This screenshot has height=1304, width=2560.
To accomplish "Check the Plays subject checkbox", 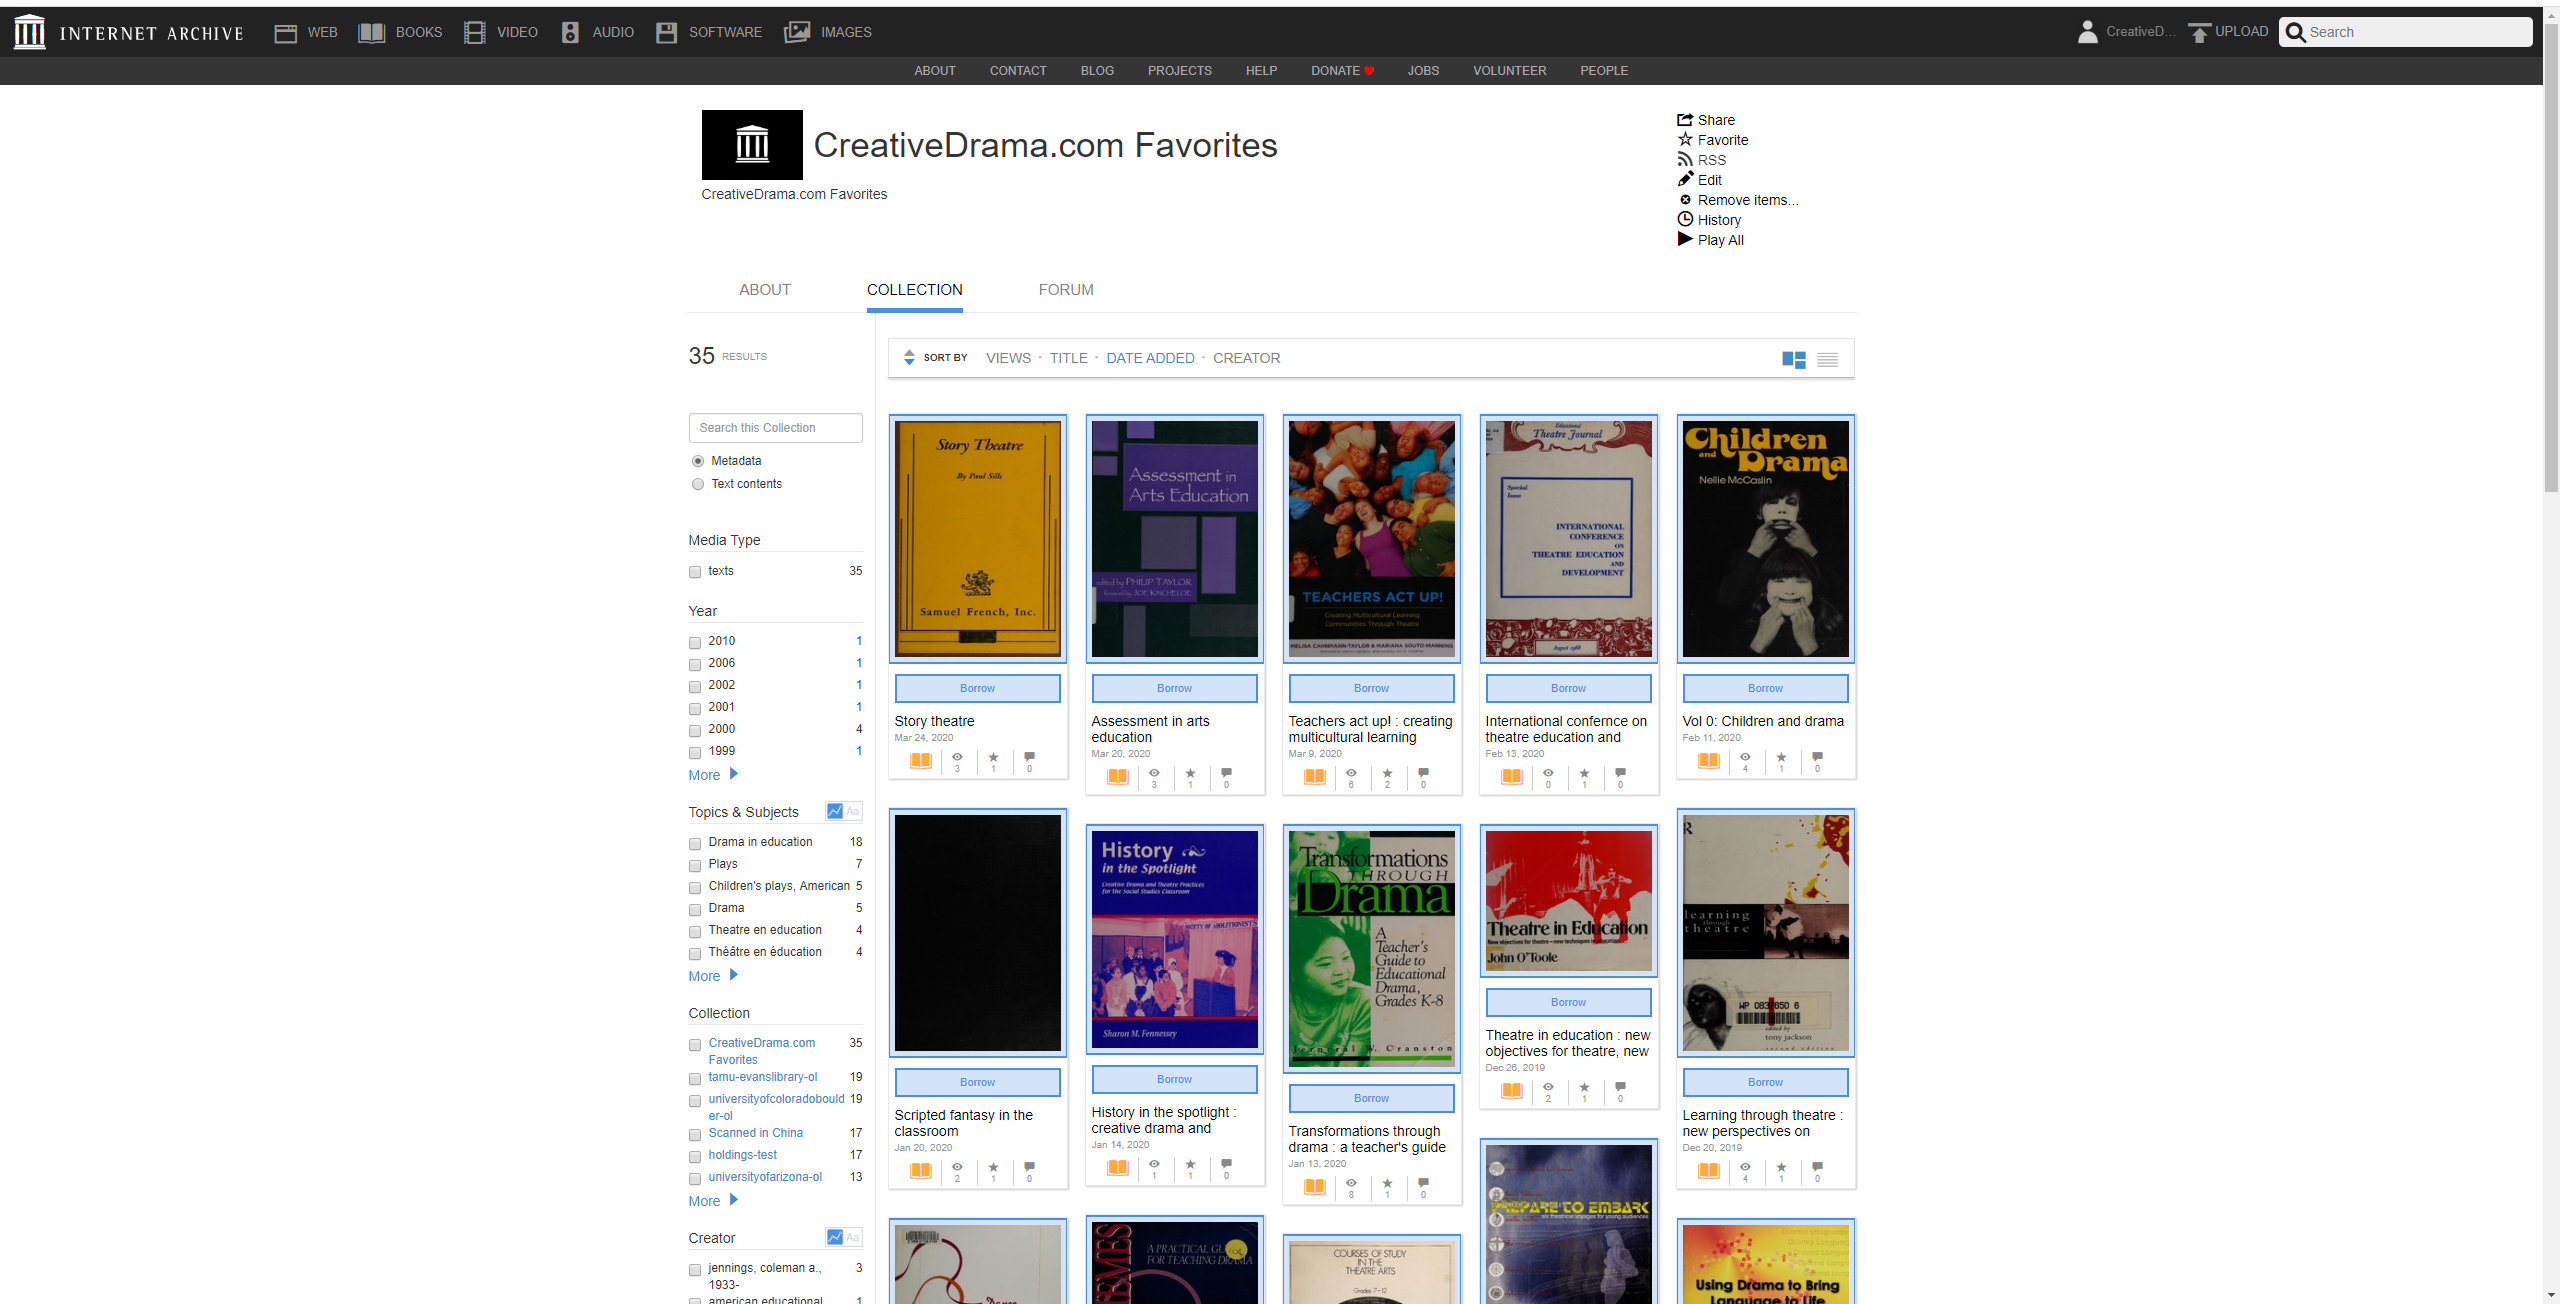I will [x=695, y=865].
